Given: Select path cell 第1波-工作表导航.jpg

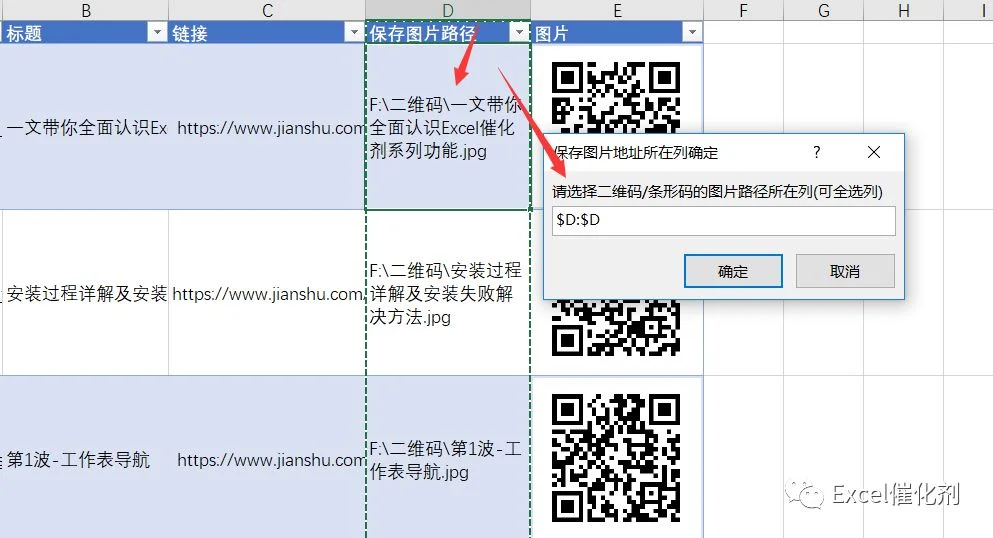Looking at the screenshot, I should 448,459.
